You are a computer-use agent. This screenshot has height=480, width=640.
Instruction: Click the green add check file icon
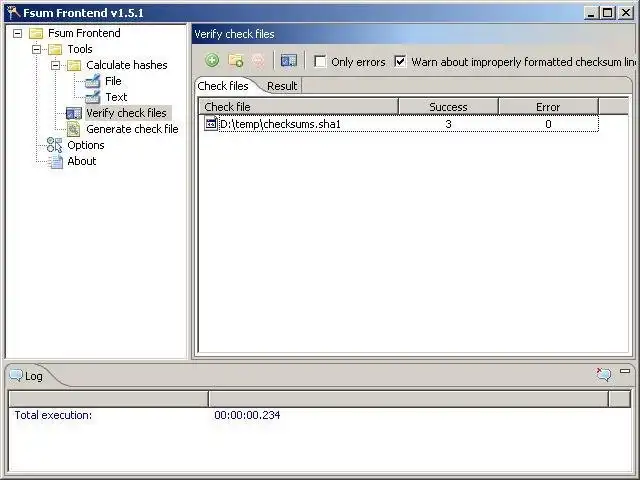pyautogui.click(x=212, y=61)
